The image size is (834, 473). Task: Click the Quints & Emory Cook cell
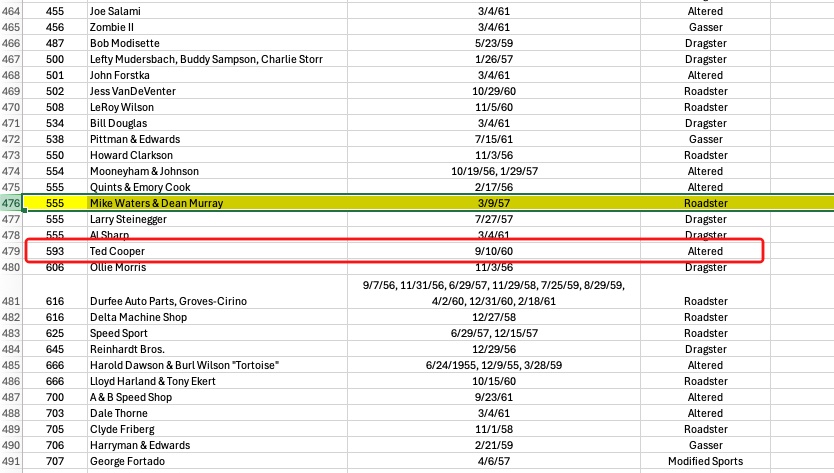pos(217,187)
